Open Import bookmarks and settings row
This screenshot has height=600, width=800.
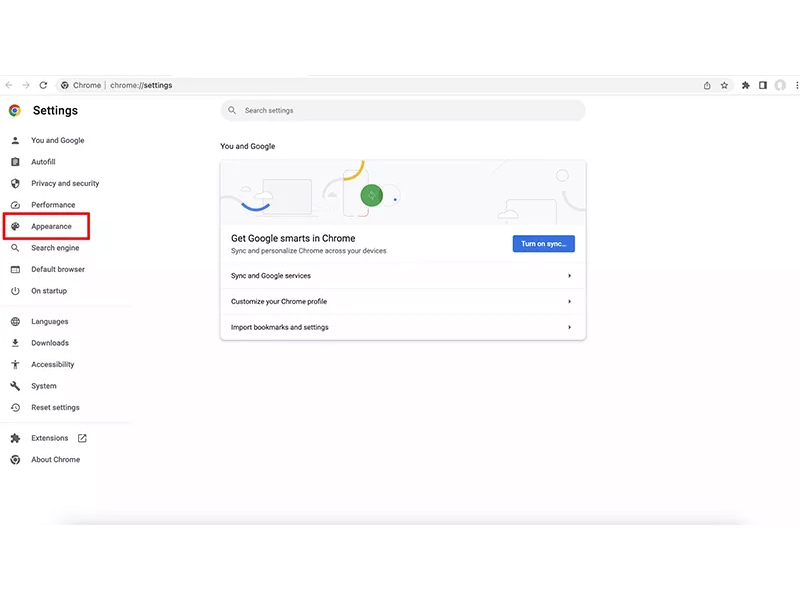coord(403,327)
